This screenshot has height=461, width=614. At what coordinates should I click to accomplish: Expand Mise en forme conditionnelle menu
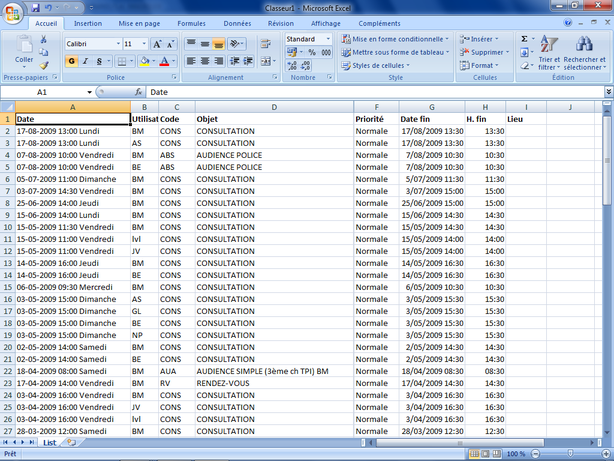396,39
